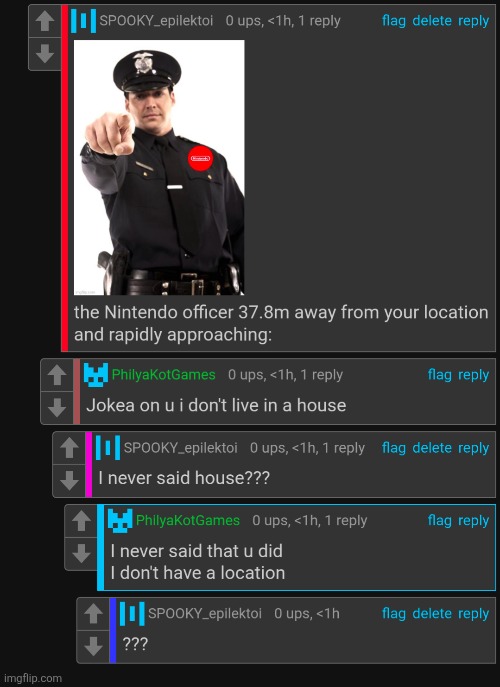Open SPOOKY_epilektoi profile on the top comment

156,21
